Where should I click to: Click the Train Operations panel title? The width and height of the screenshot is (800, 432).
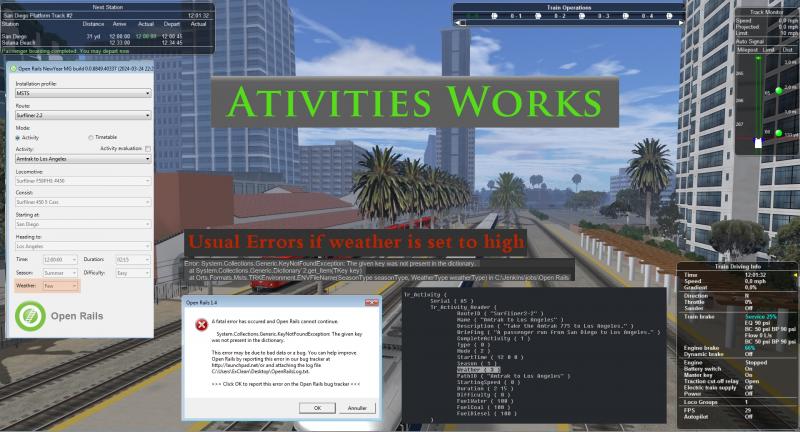click(x=569, y=8)
